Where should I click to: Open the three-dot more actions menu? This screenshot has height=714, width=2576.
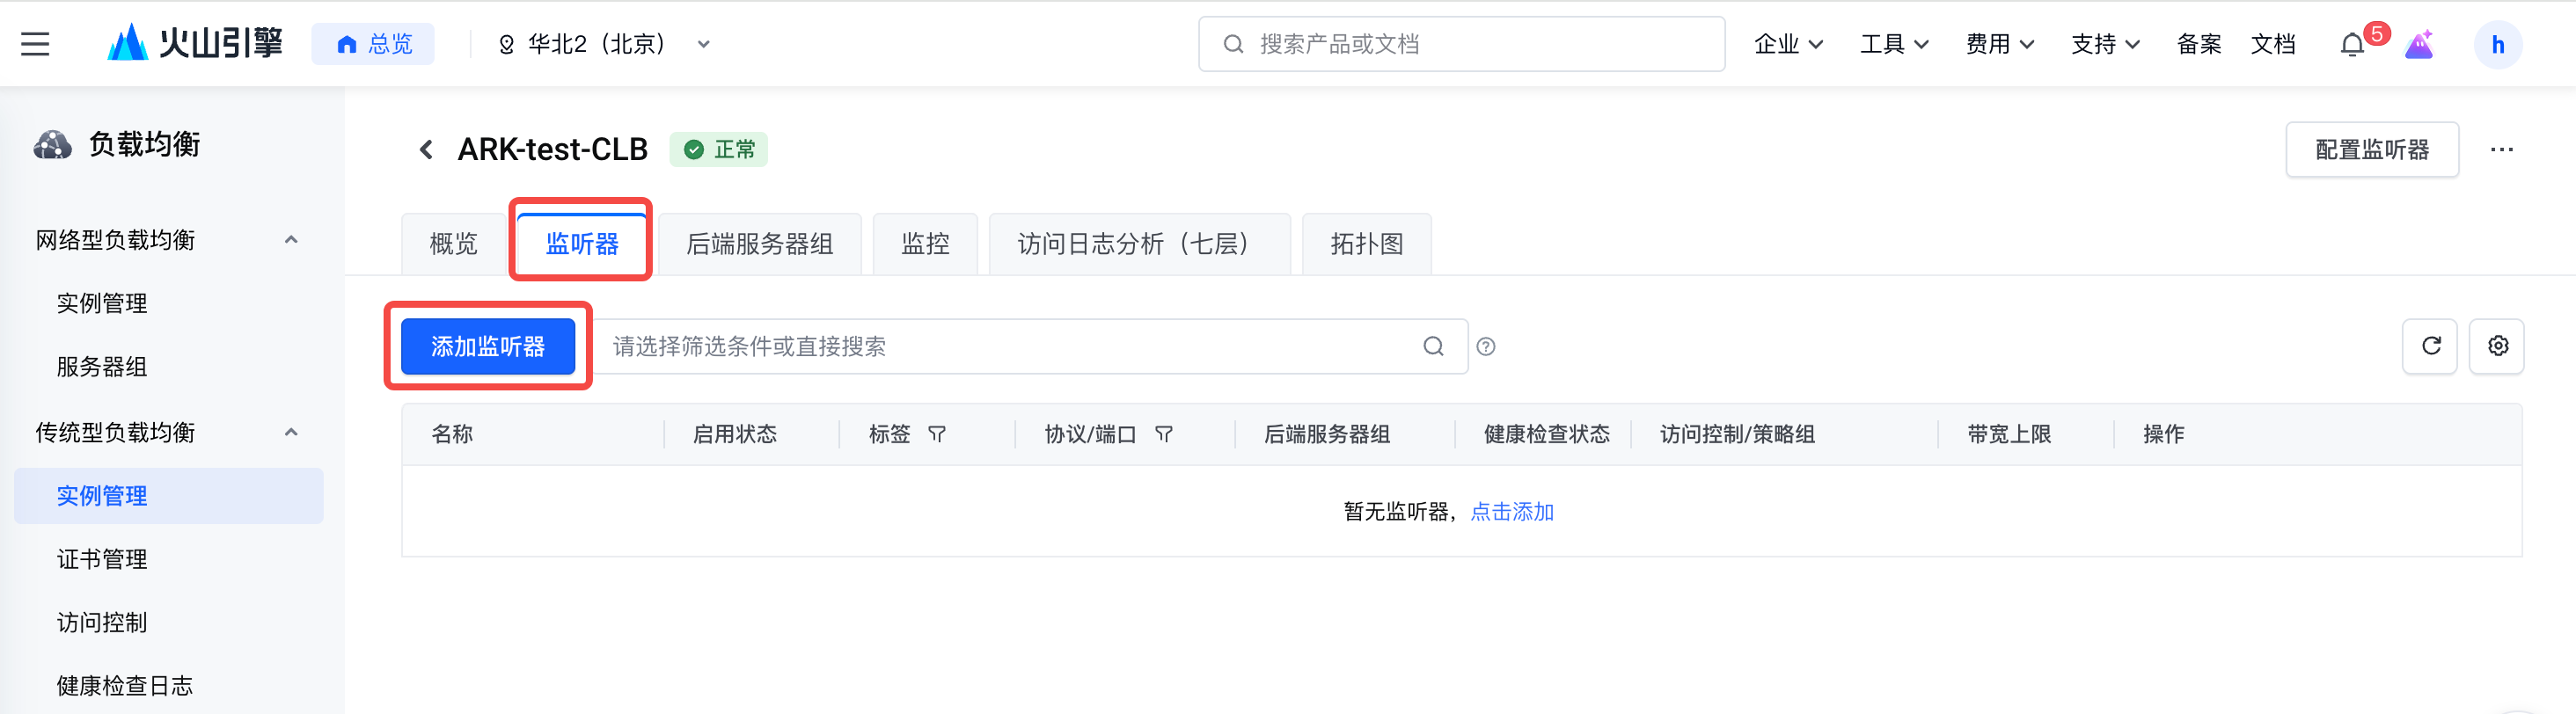2501,150
